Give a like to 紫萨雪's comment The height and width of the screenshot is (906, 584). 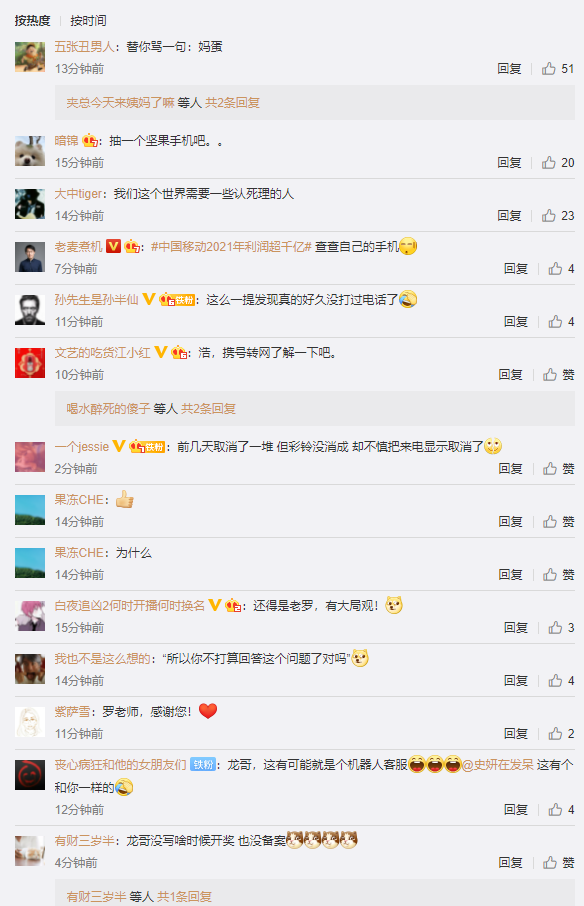(561, 734)
